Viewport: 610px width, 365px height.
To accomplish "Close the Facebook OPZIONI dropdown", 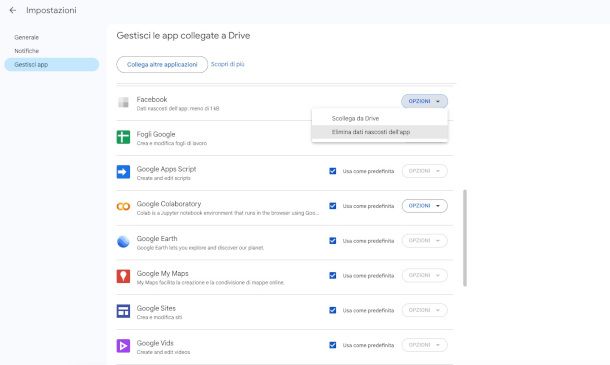I will click(x=424, y=101).
